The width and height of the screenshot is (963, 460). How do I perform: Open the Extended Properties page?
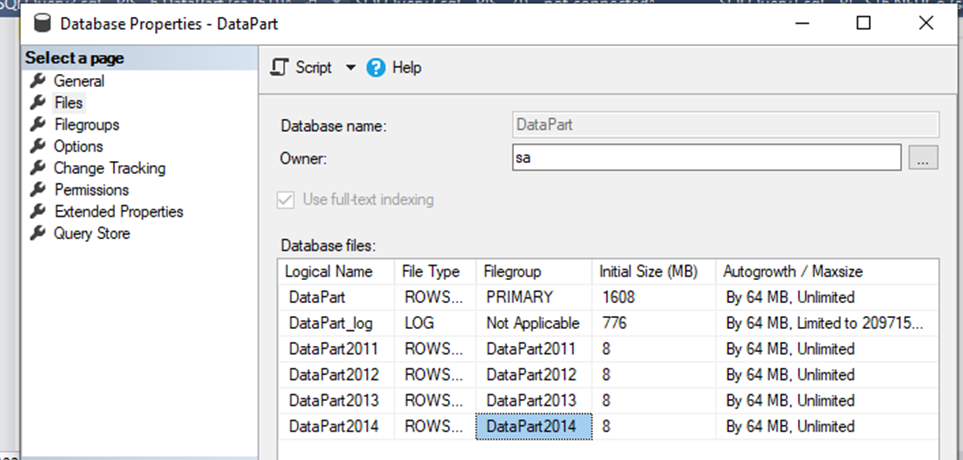[x=118, y=212]
